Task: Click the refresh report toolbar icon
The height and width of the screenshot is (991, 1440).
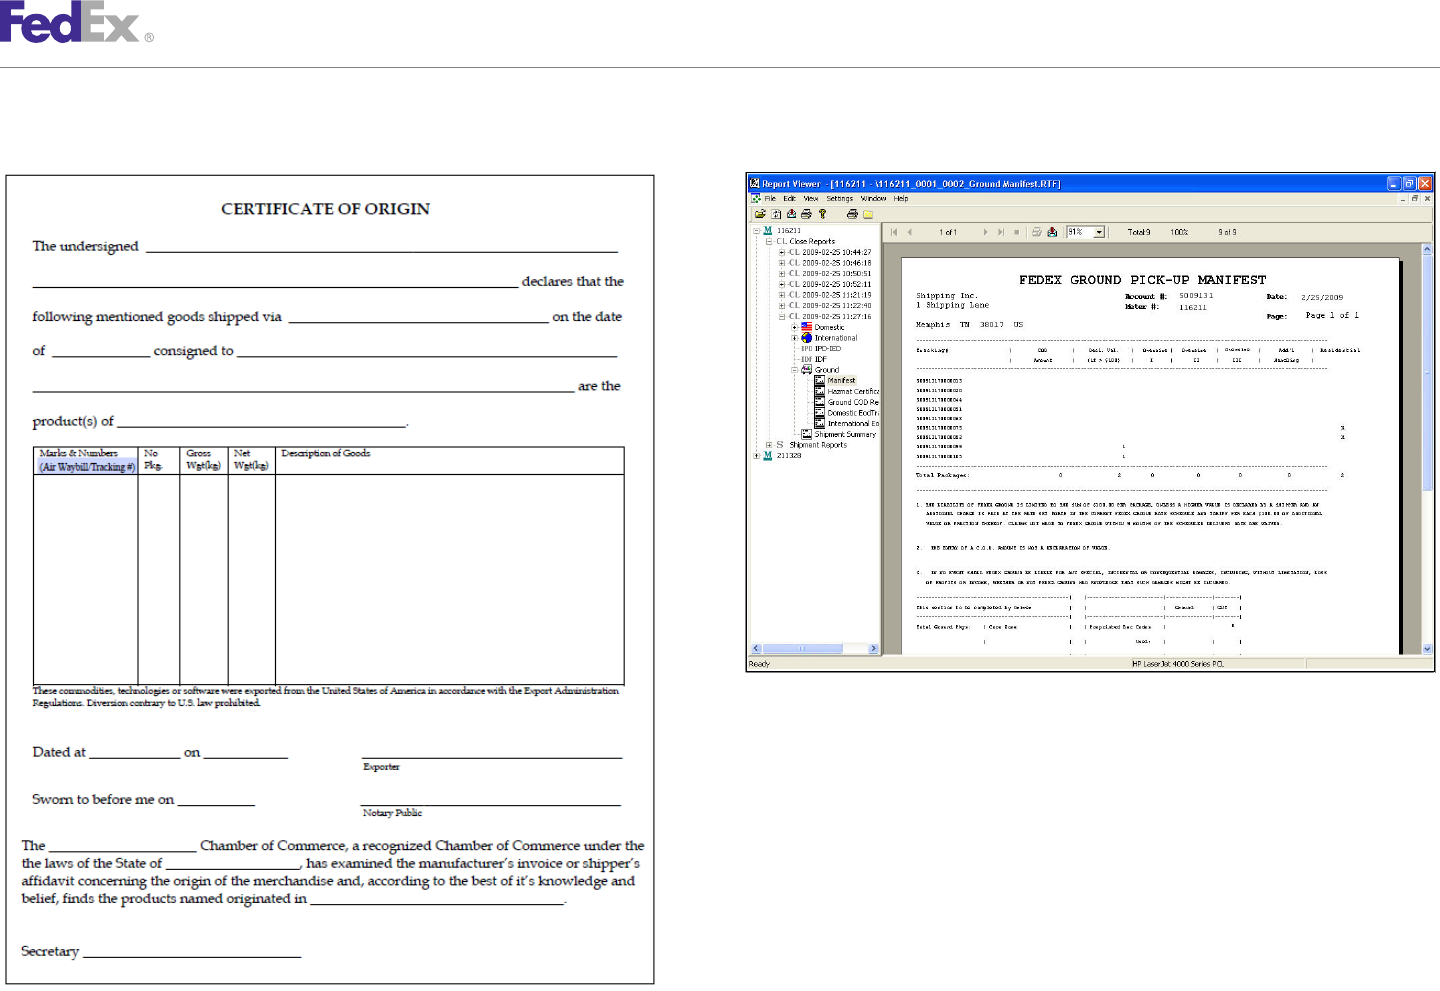Action: pos(776,214)
